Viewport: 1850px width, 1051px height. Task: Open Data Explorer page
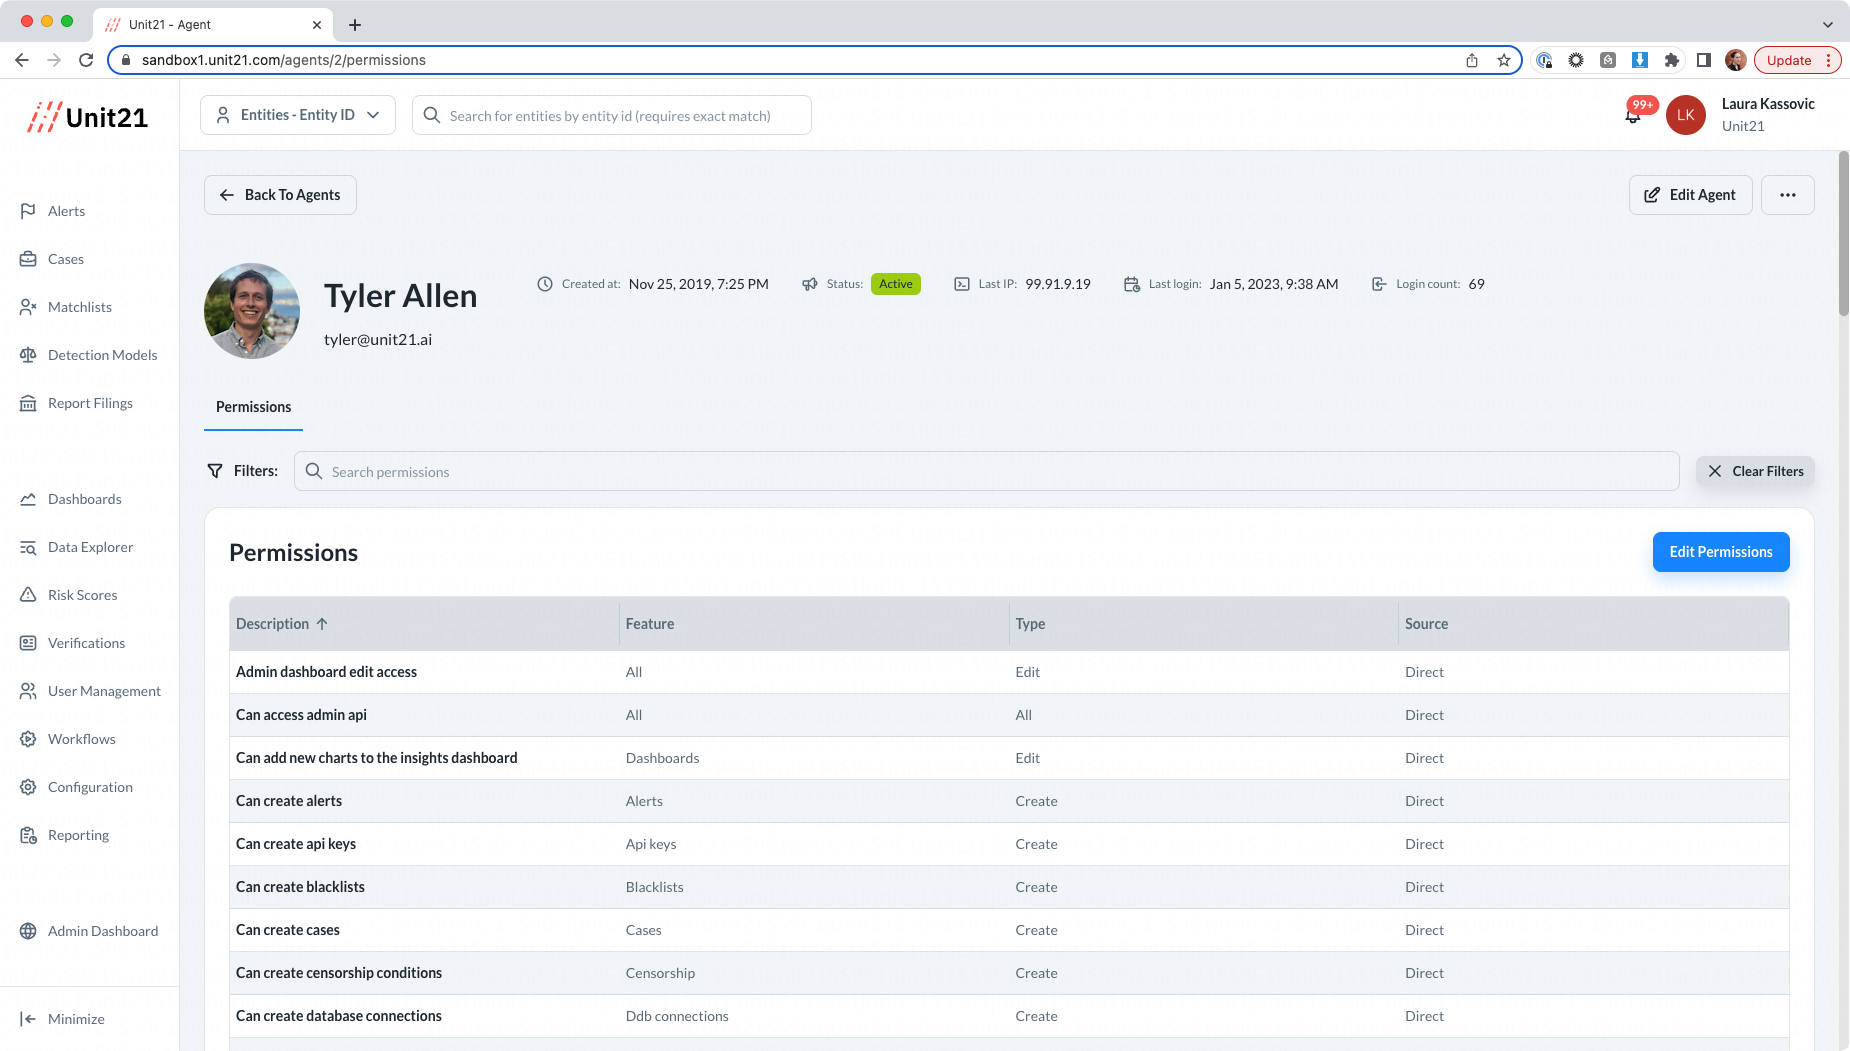coord(76,547)
